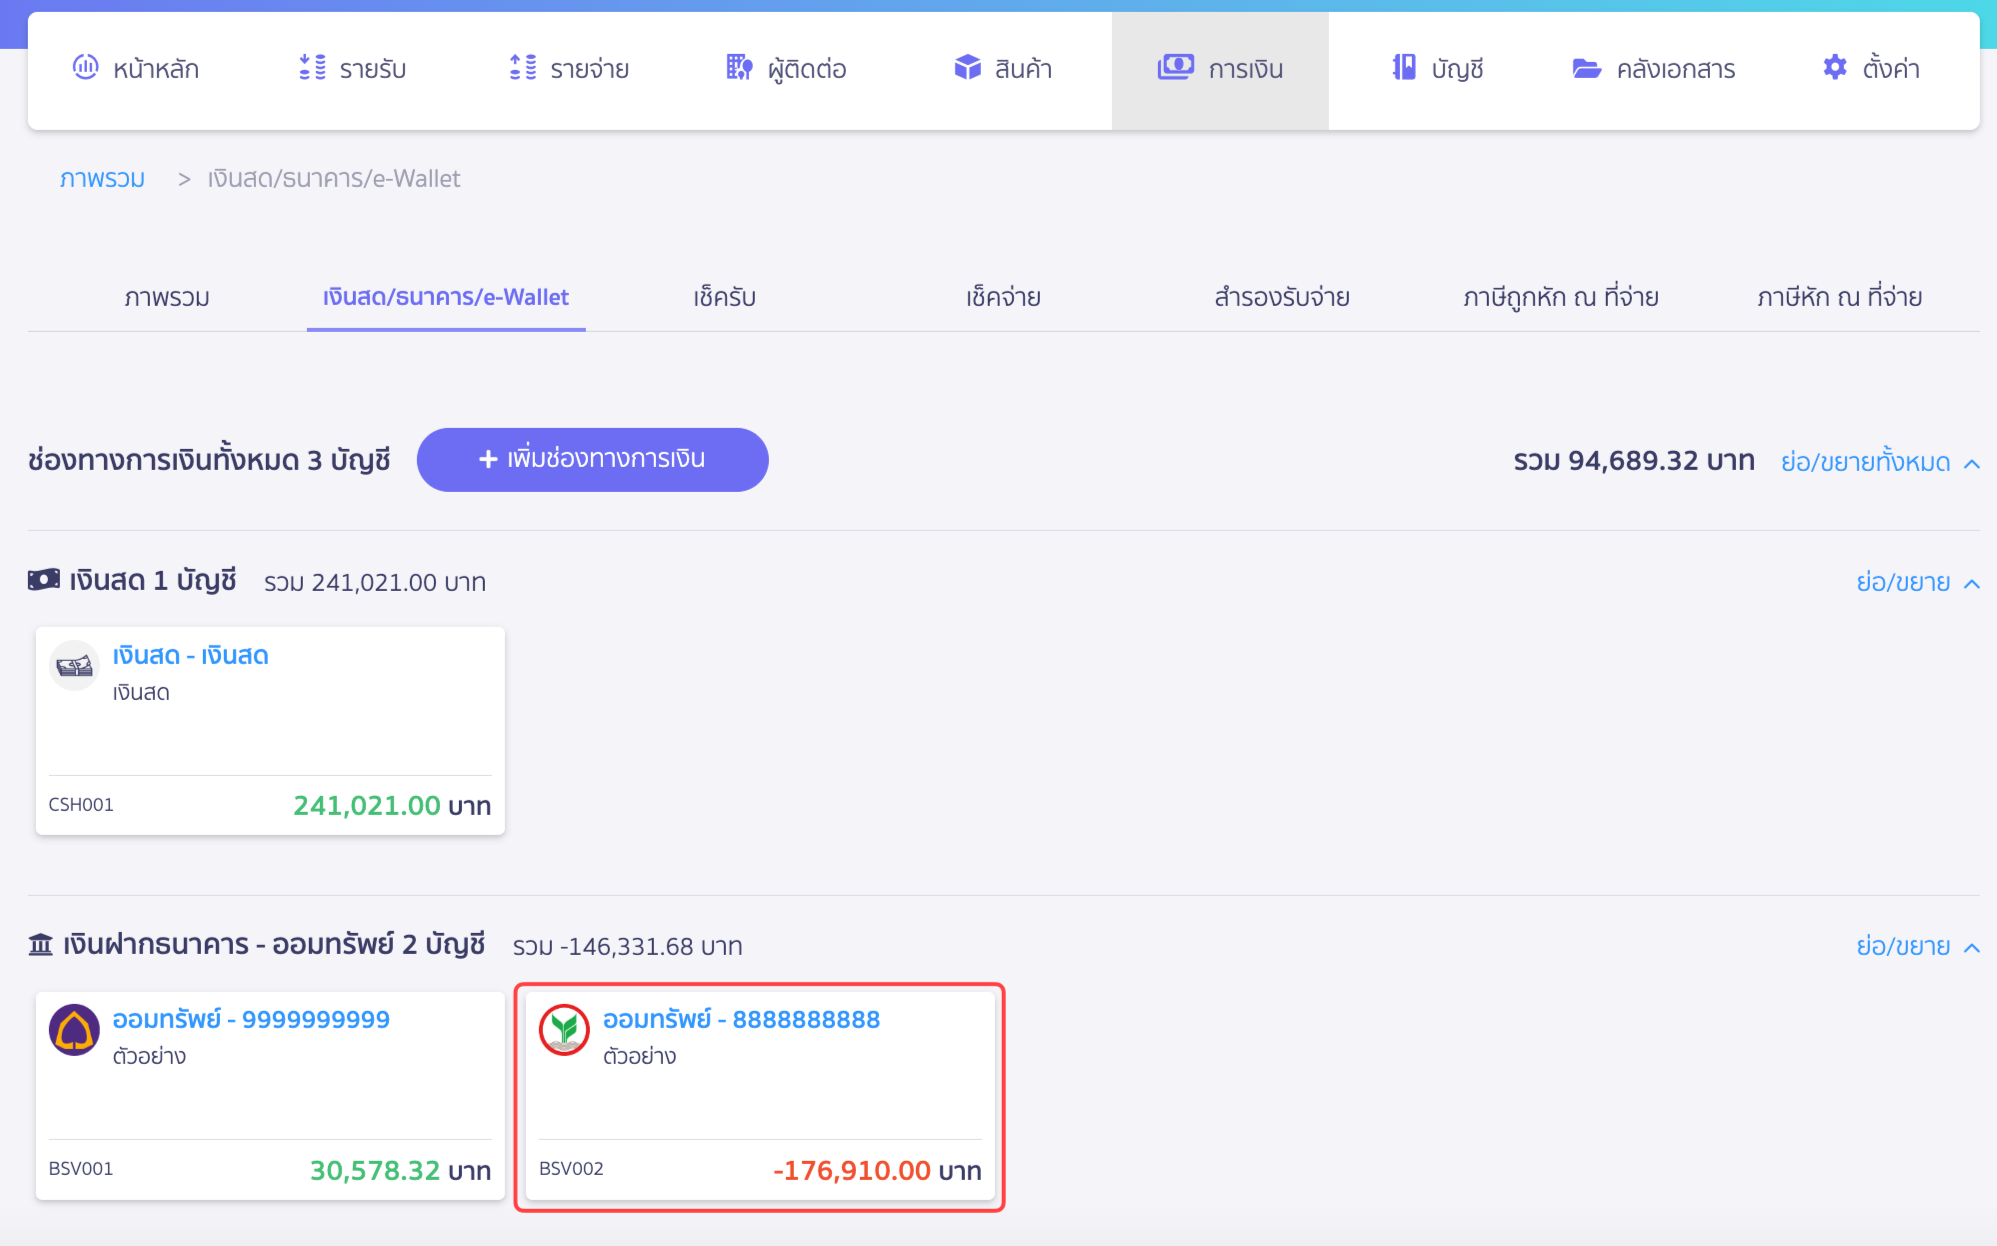The image size is (1997, 1246).
Task: Click the รวม 241,021.00 บาท cash subtotal
Action: [375, 582]
